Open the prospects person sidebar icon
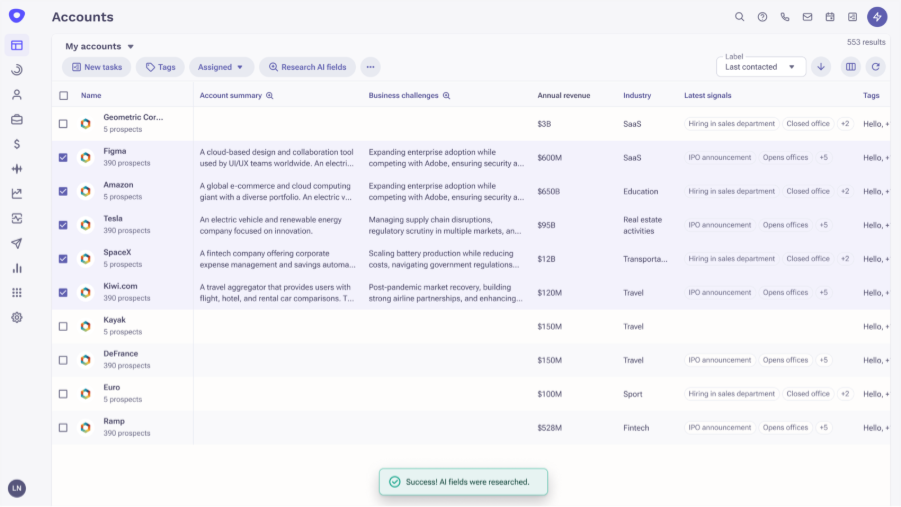Viewport: 901px width, 507px height. click(x=17, y=94)
